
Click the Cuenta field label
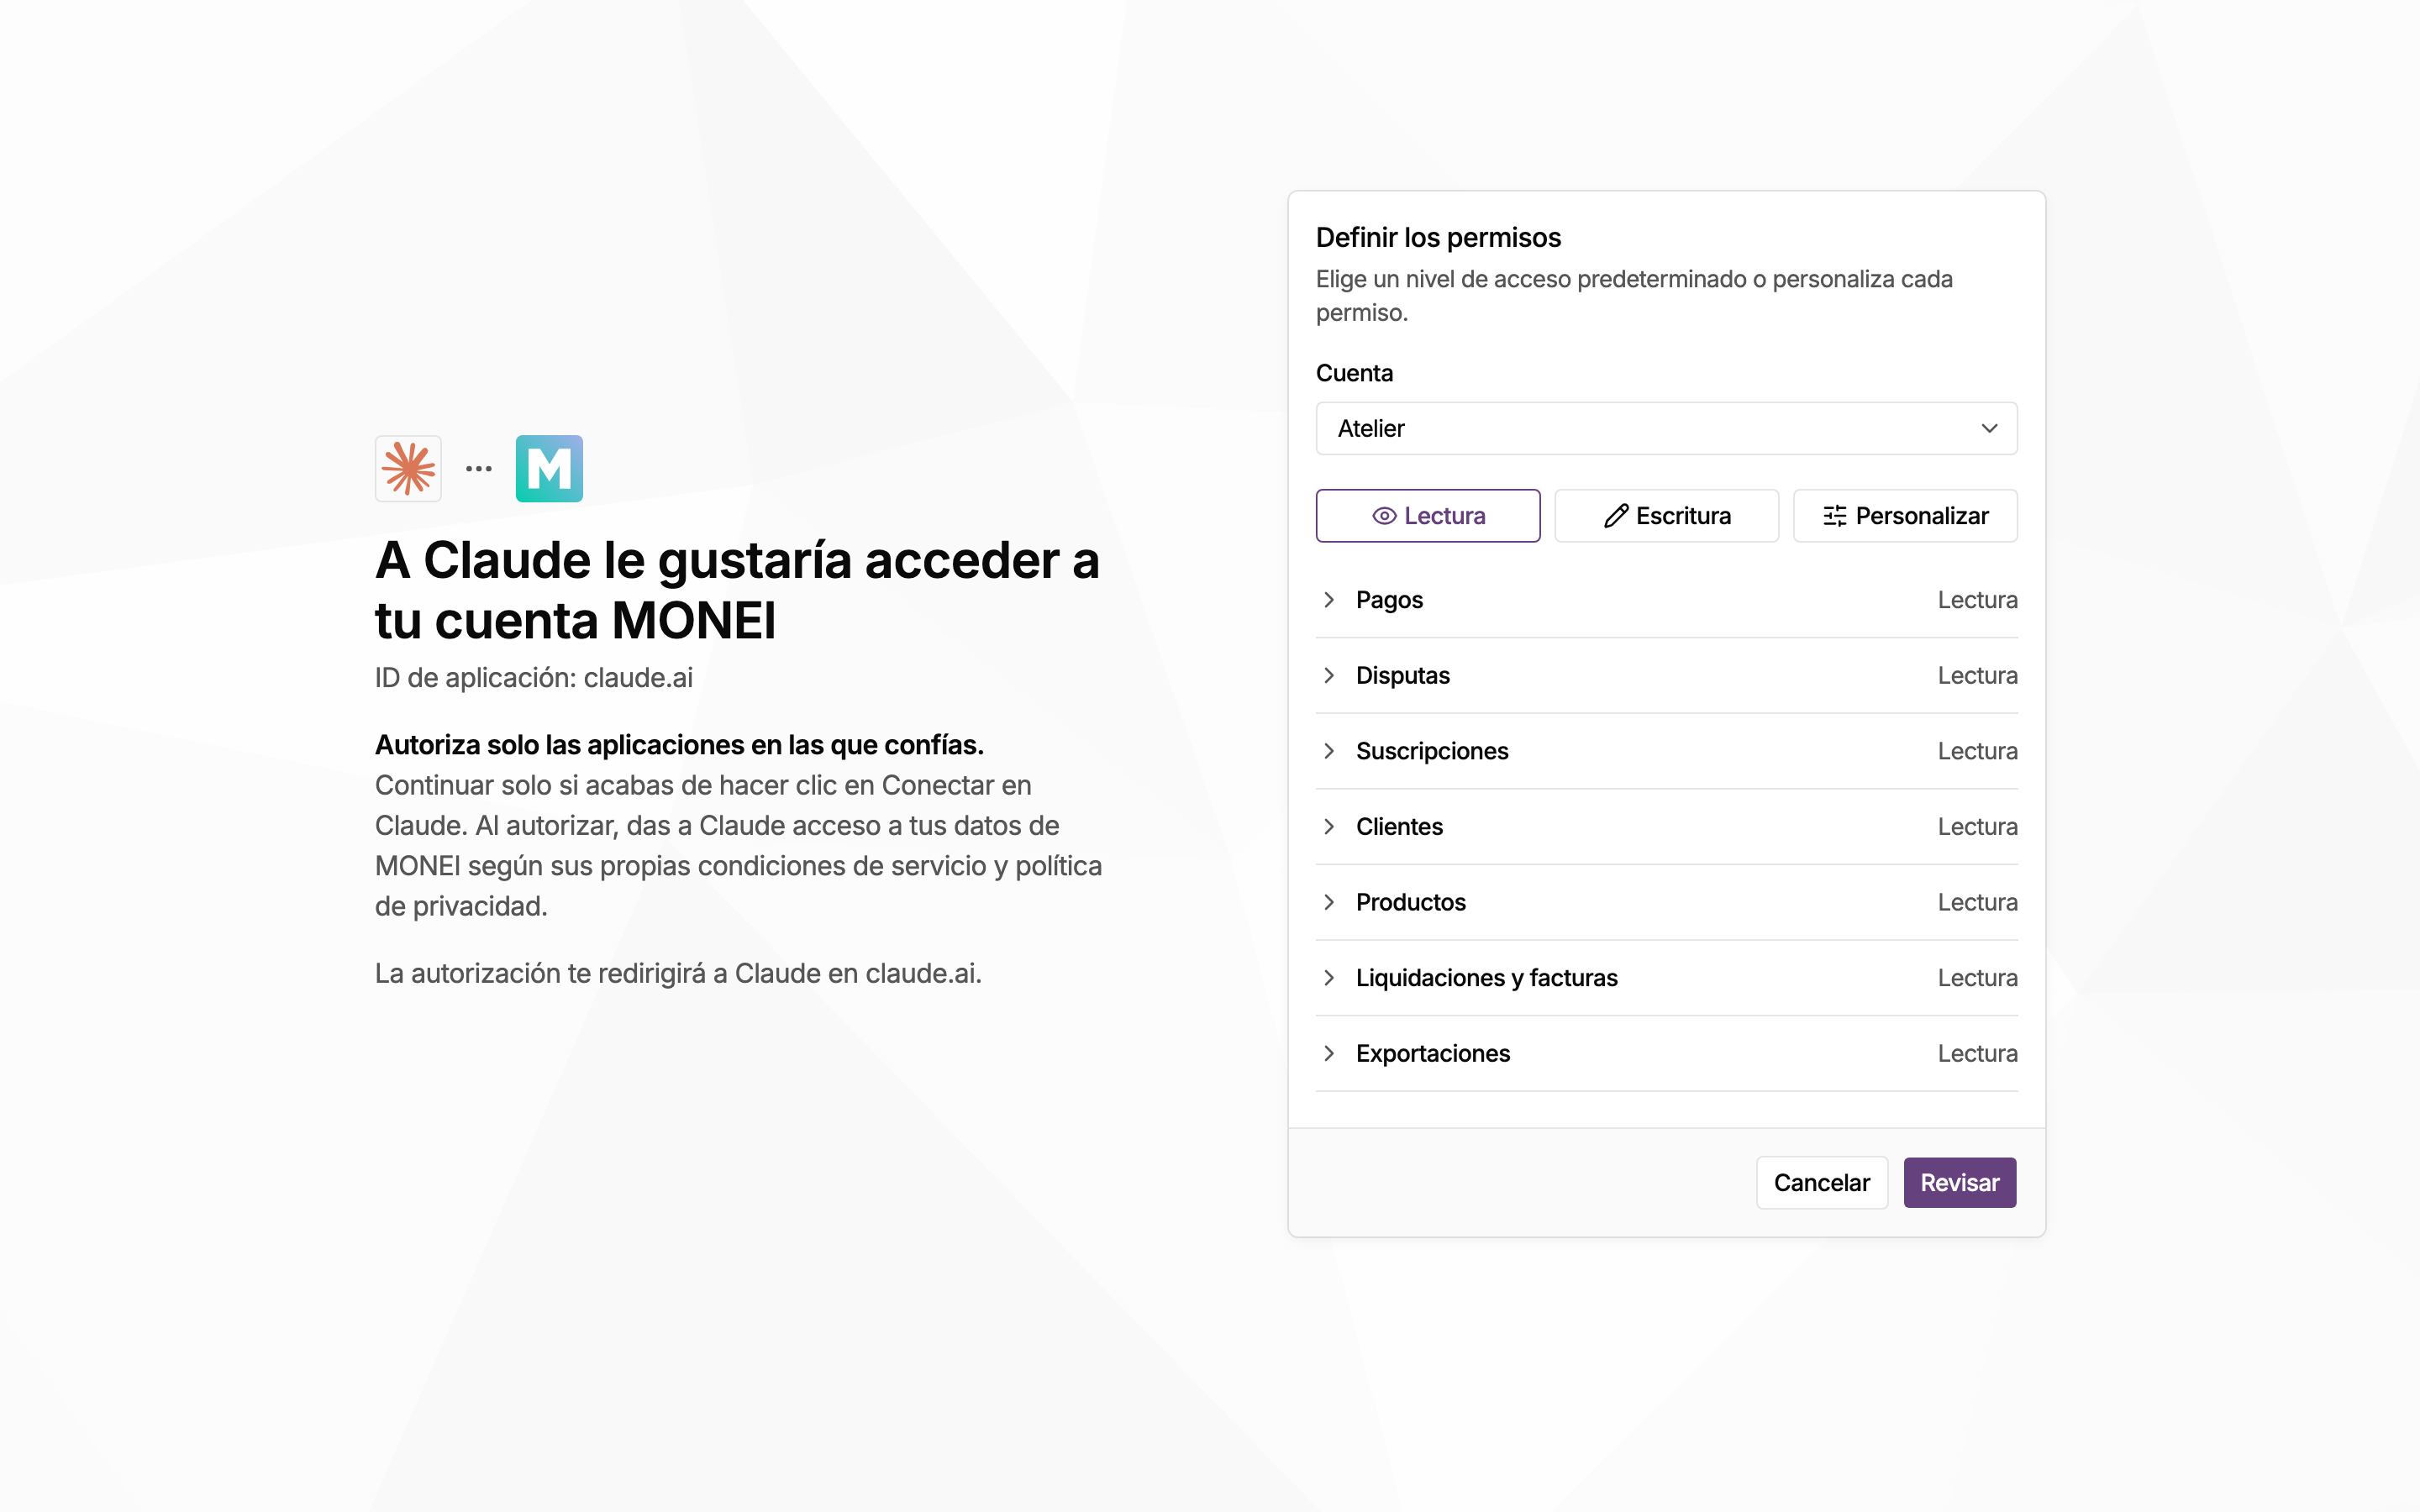click(x=1354, y=373)
